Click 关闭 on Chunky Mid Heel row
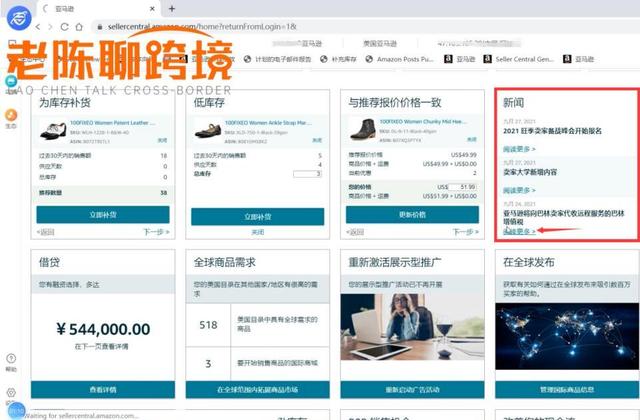This screenshot has height=420, width=640. (x=472, y=139)
